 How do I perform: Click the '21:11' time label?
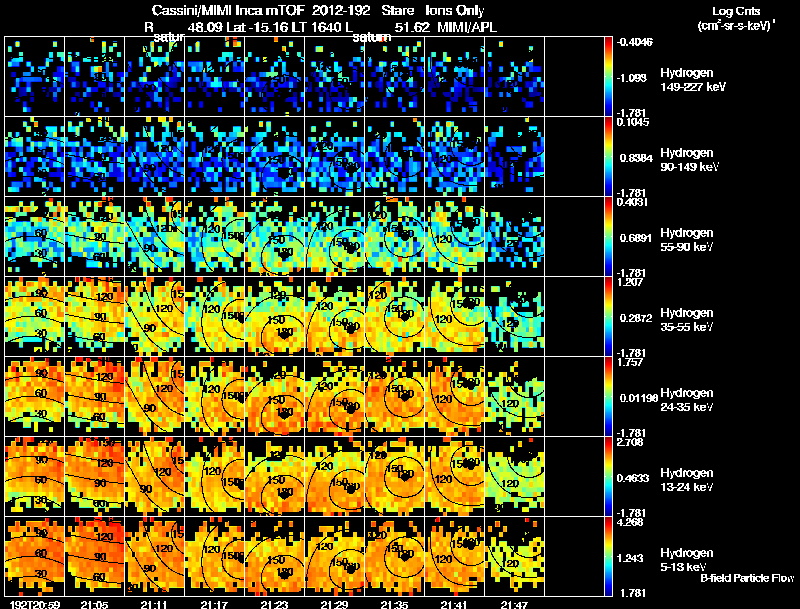tap(155, 604)
